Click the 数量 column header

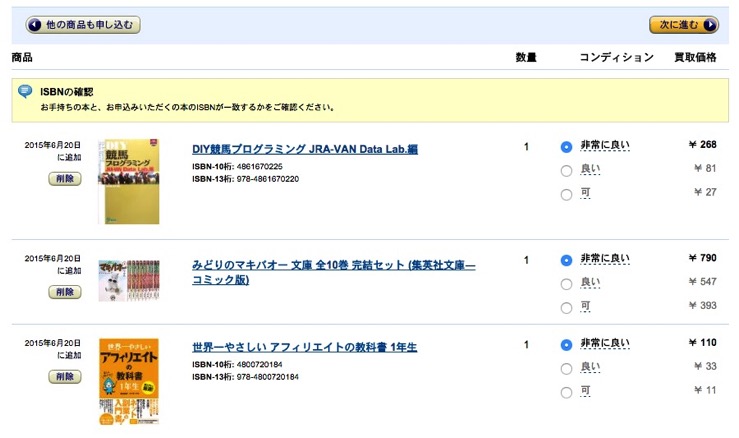click(526, 58)
